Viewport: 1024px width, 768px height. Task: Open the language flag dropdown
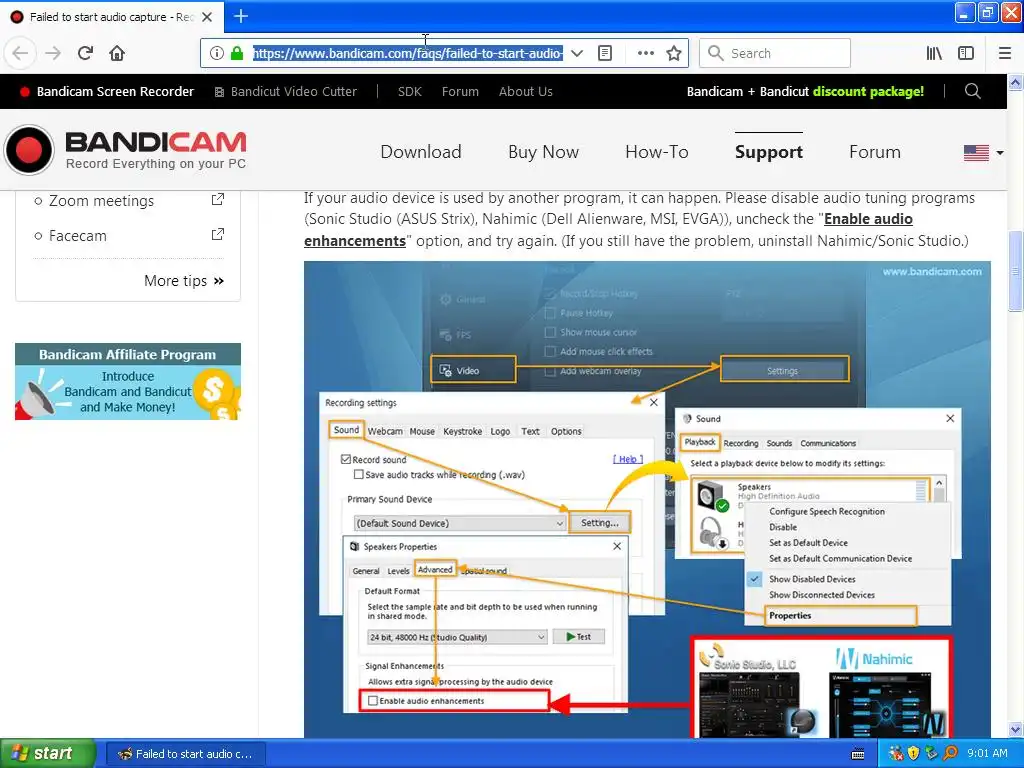pyautogui.click(x=984, y=153)
